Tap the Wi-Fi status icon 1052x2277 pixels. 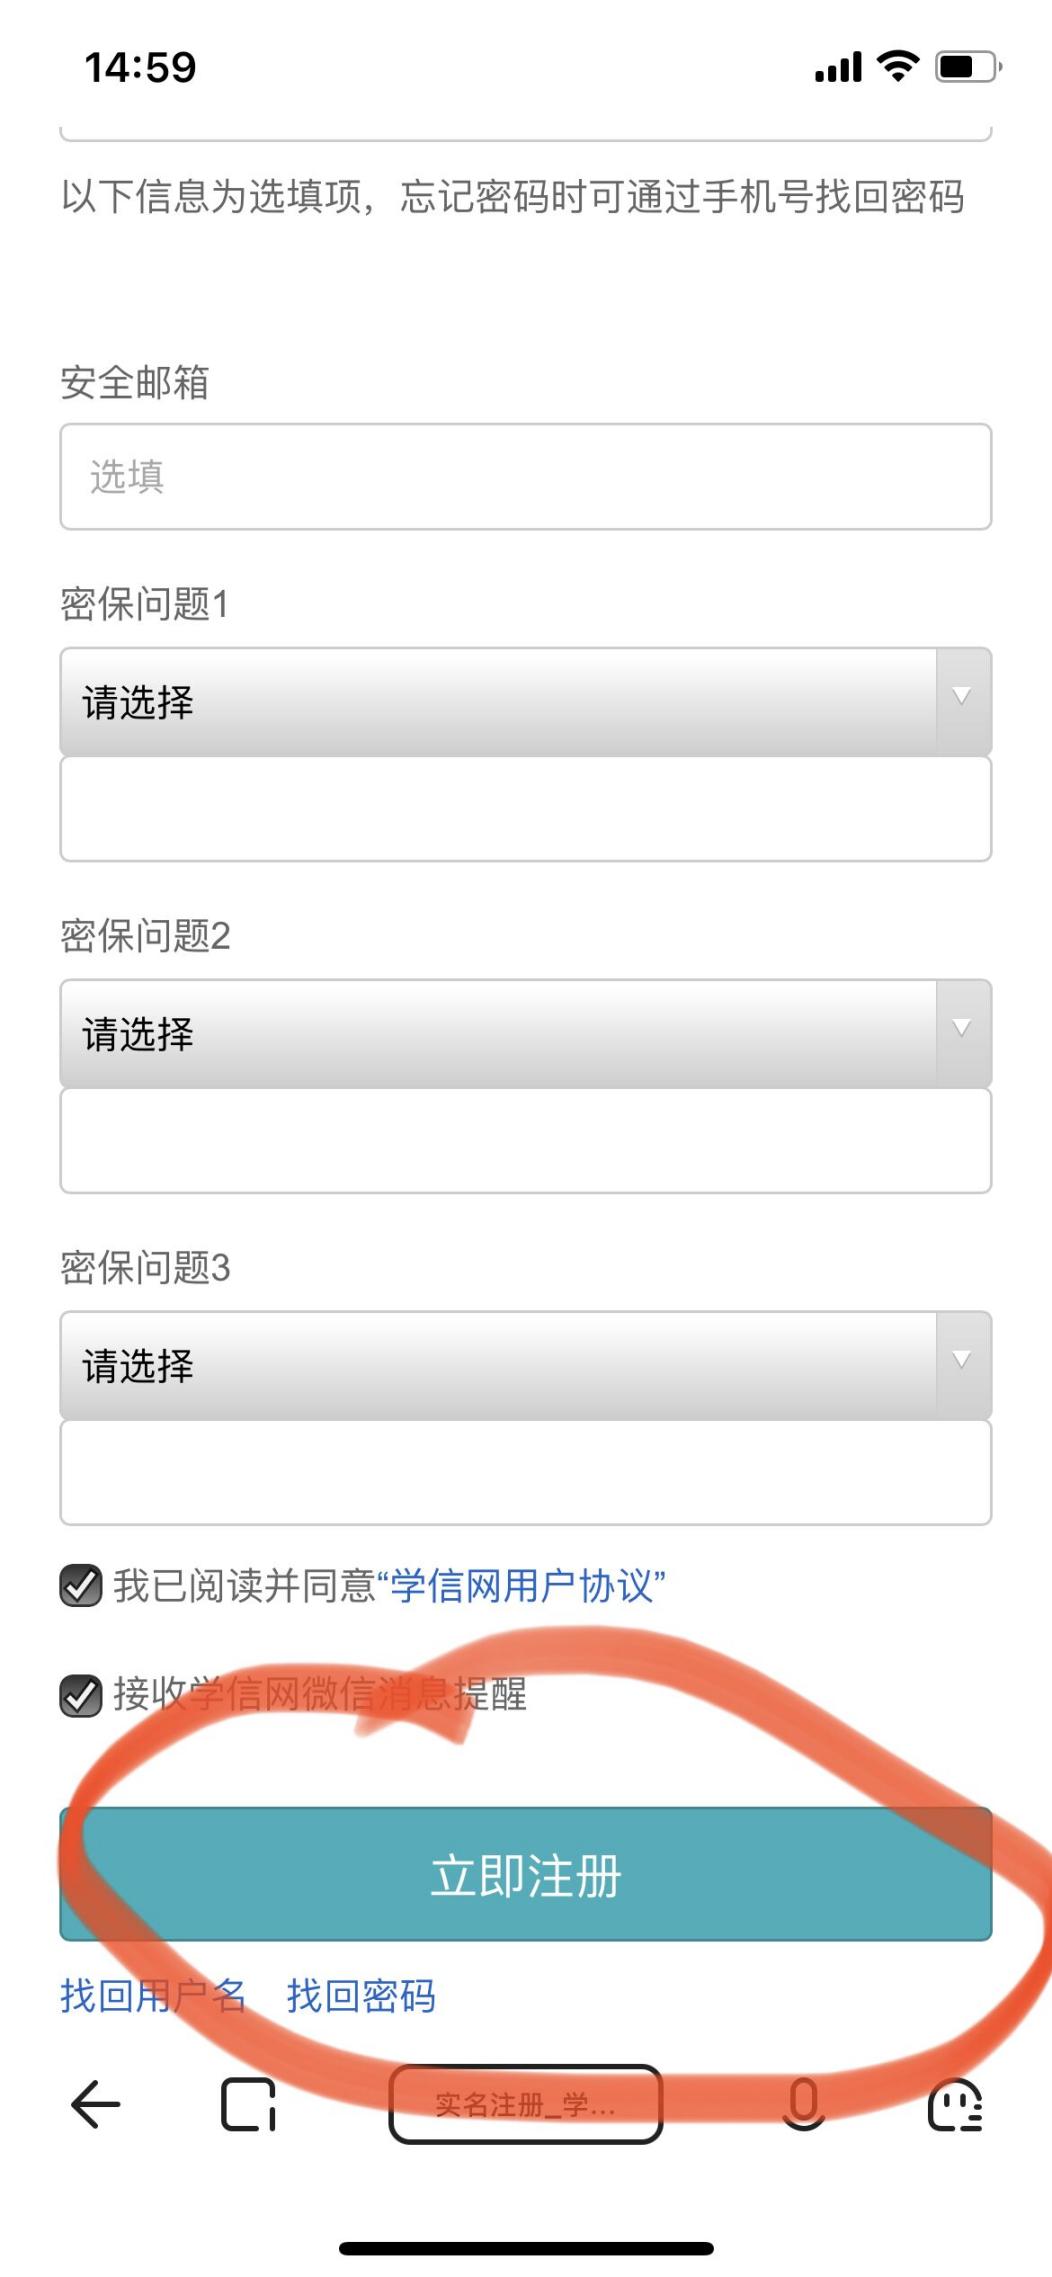897,67
